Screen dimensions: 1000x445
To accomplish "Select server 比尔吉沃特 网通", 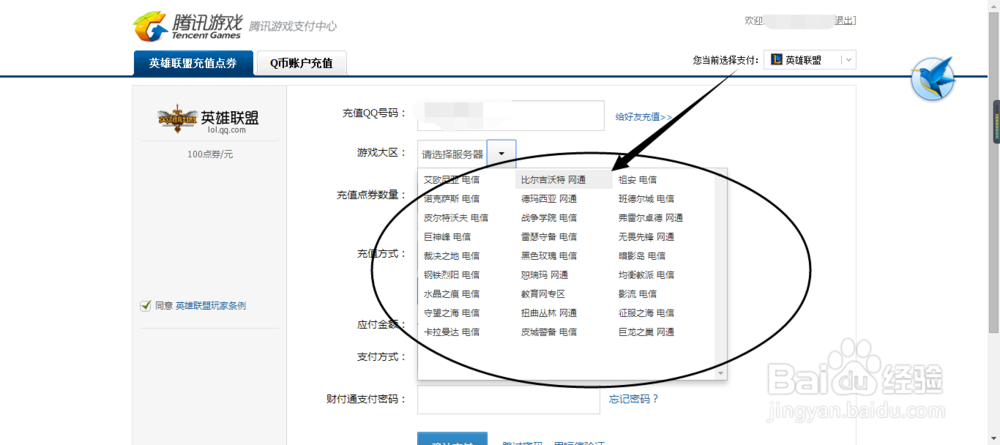I will tap(553, 180).
